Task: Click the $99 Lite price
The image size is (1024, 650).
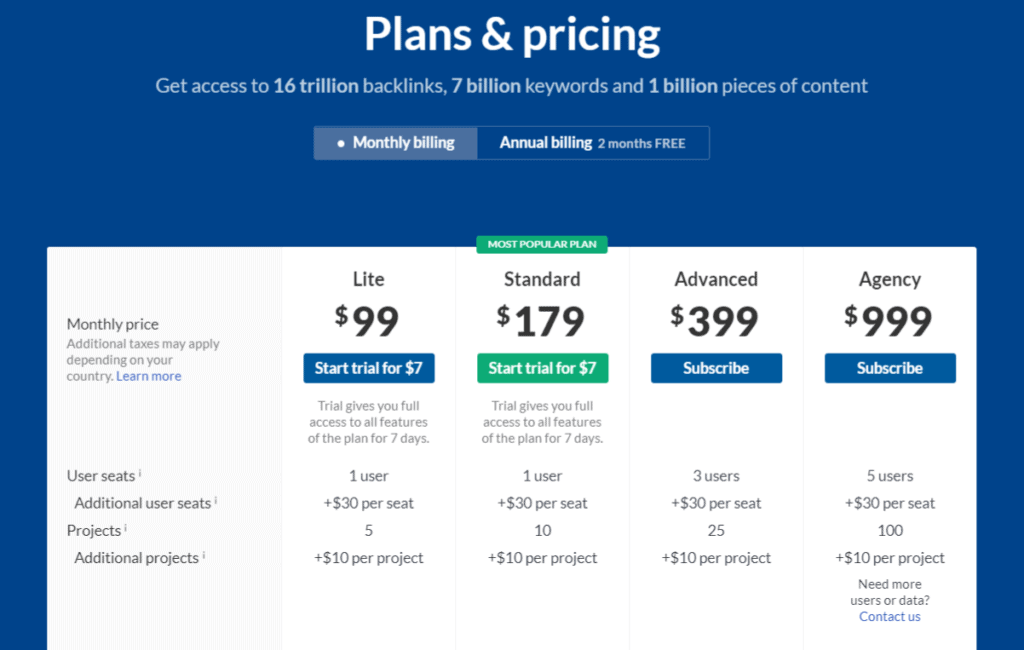Action: pos(367,321)
